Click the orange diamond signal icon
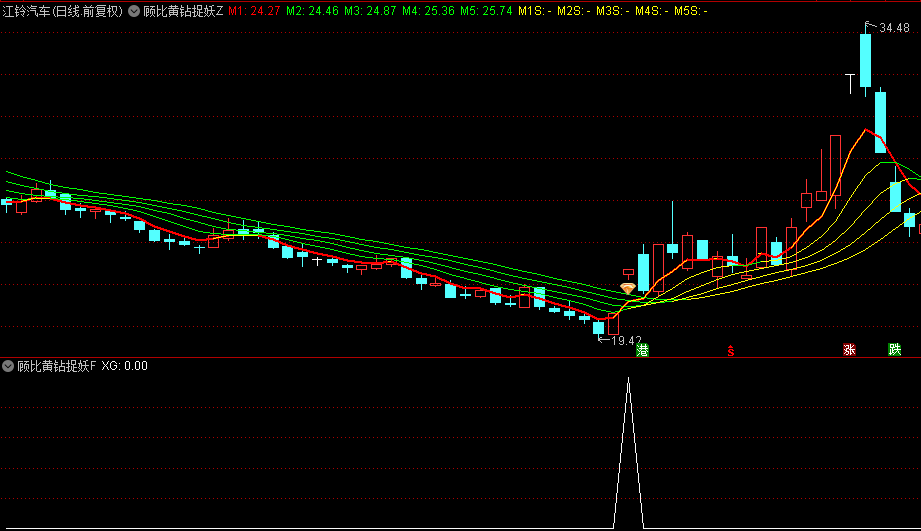Viewport: 921px width, 531px height. coord(628,288)
